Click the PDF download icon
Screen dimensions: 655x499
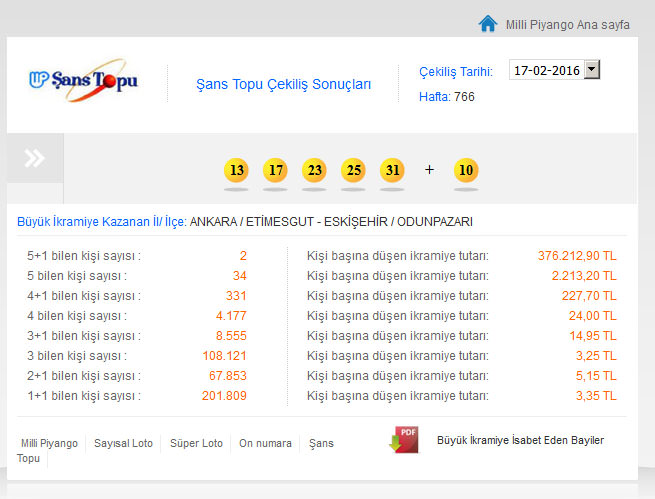click(x=404, y=440)
